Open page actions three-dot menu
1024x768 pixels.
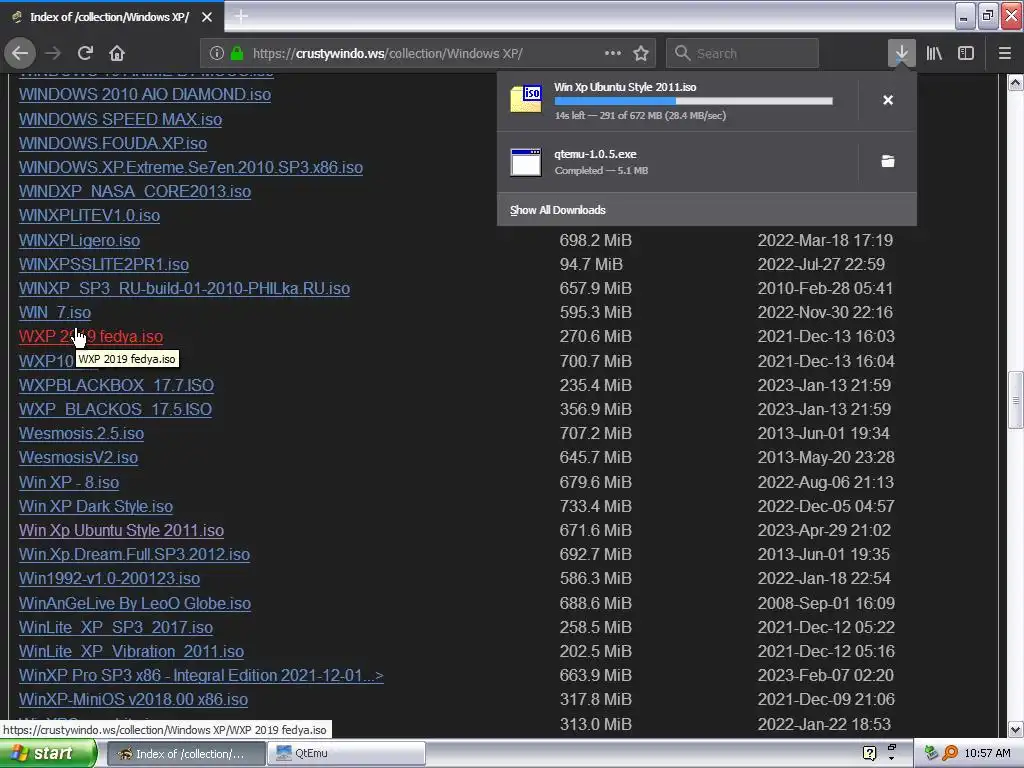(x=613, y=53)
